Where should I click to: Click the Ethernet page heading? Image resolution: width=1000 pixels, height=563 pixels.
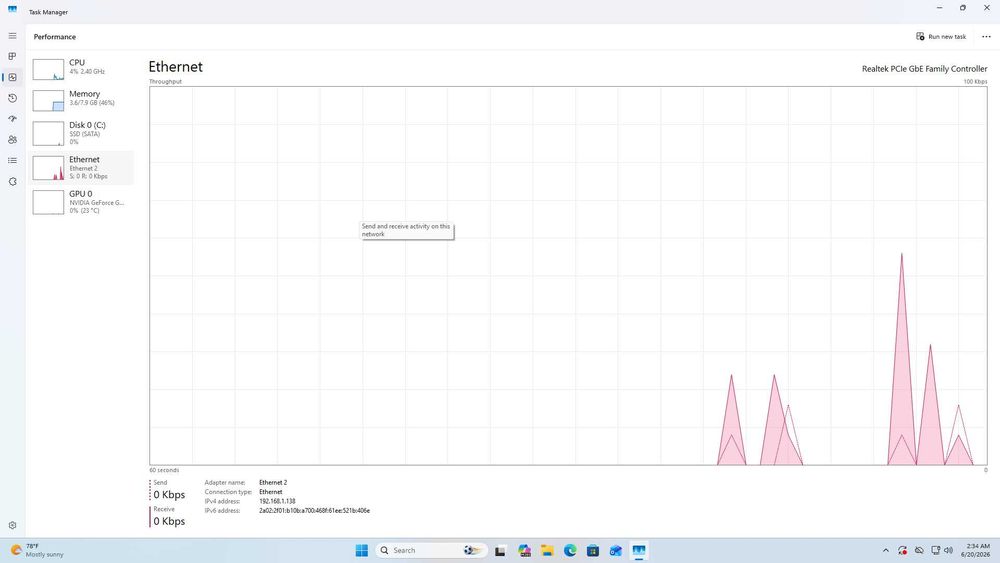click(175, 67)
